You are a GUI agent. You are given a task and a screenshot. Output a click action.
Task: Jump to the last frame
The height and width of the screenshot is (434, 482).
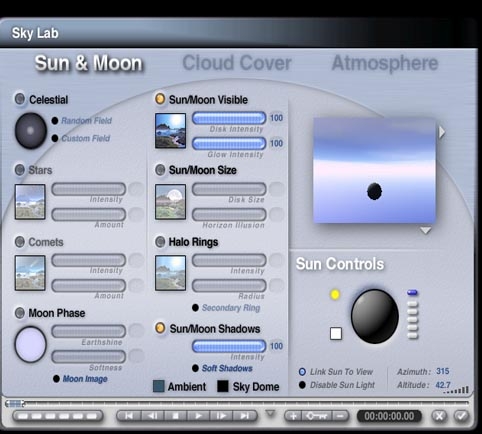pos(244,416)
